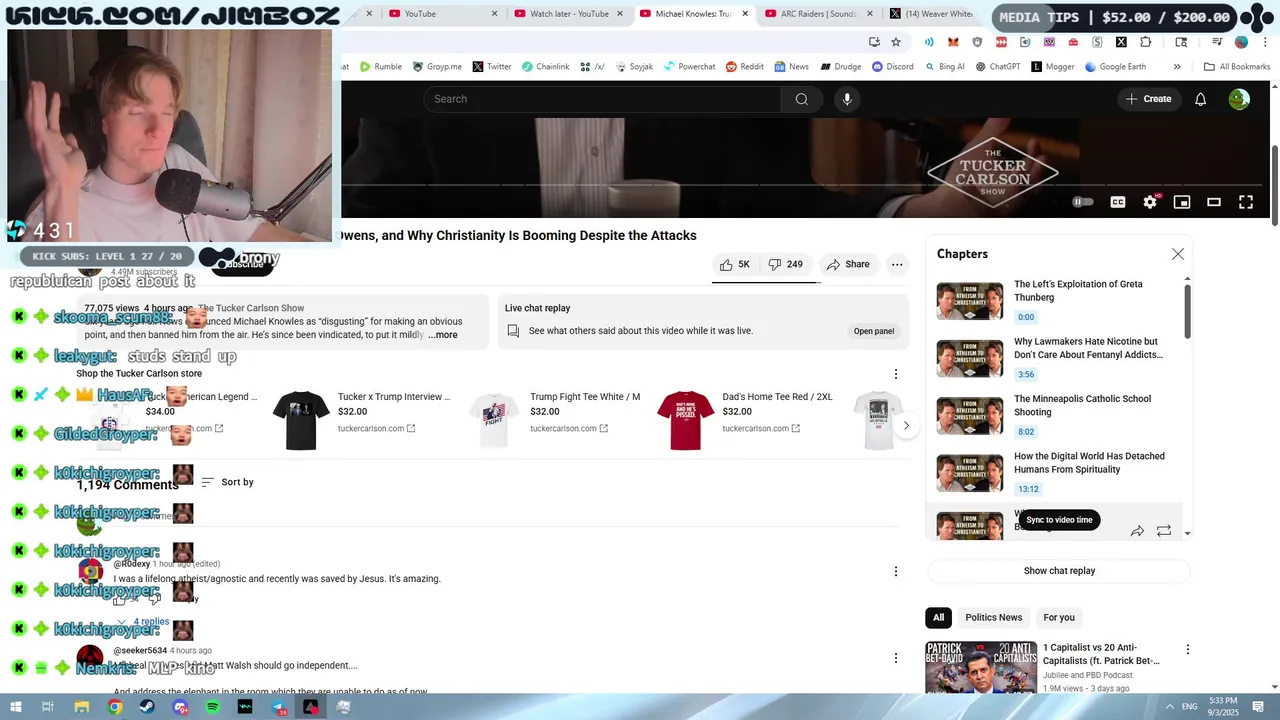
Task: Open the video settings gear
Action: pyautogui.click(x=1150, y=202)
